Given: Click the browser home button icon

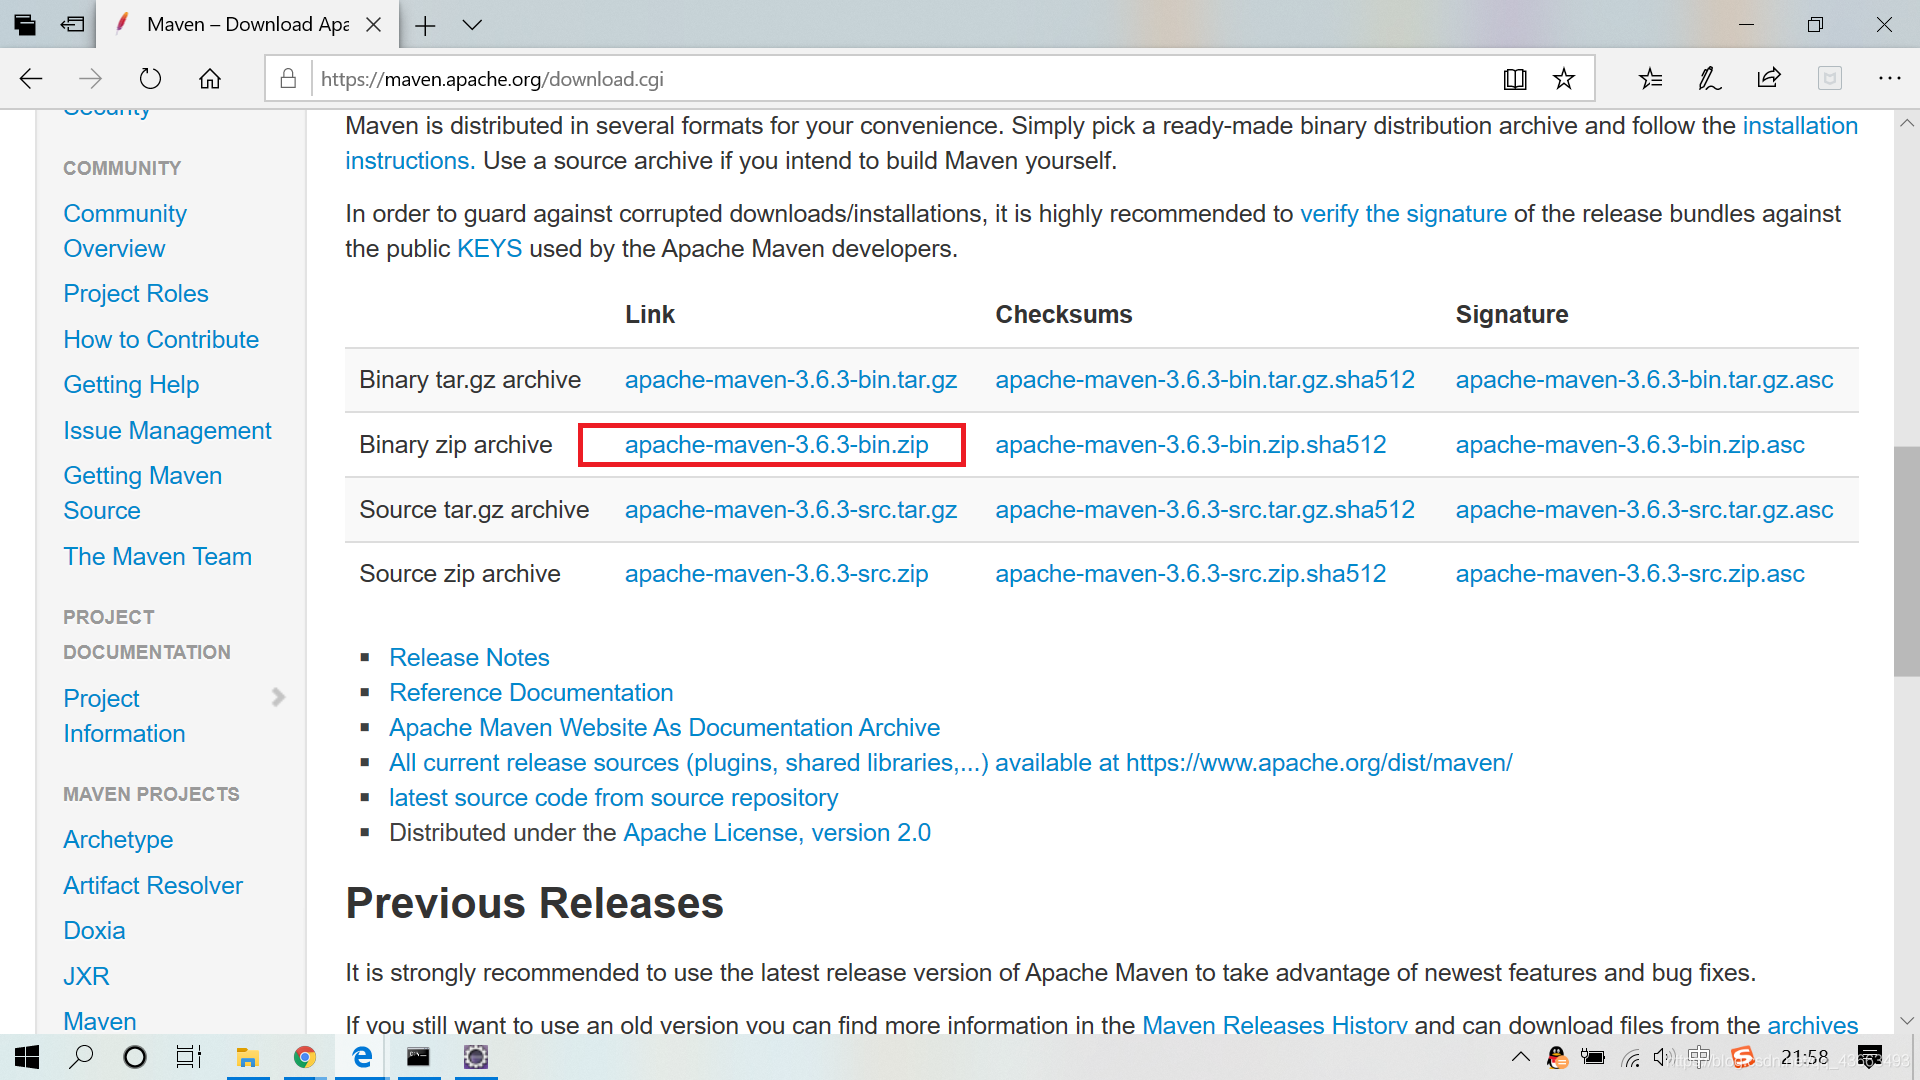Looking at the screenshot, I should click(210, 79).
